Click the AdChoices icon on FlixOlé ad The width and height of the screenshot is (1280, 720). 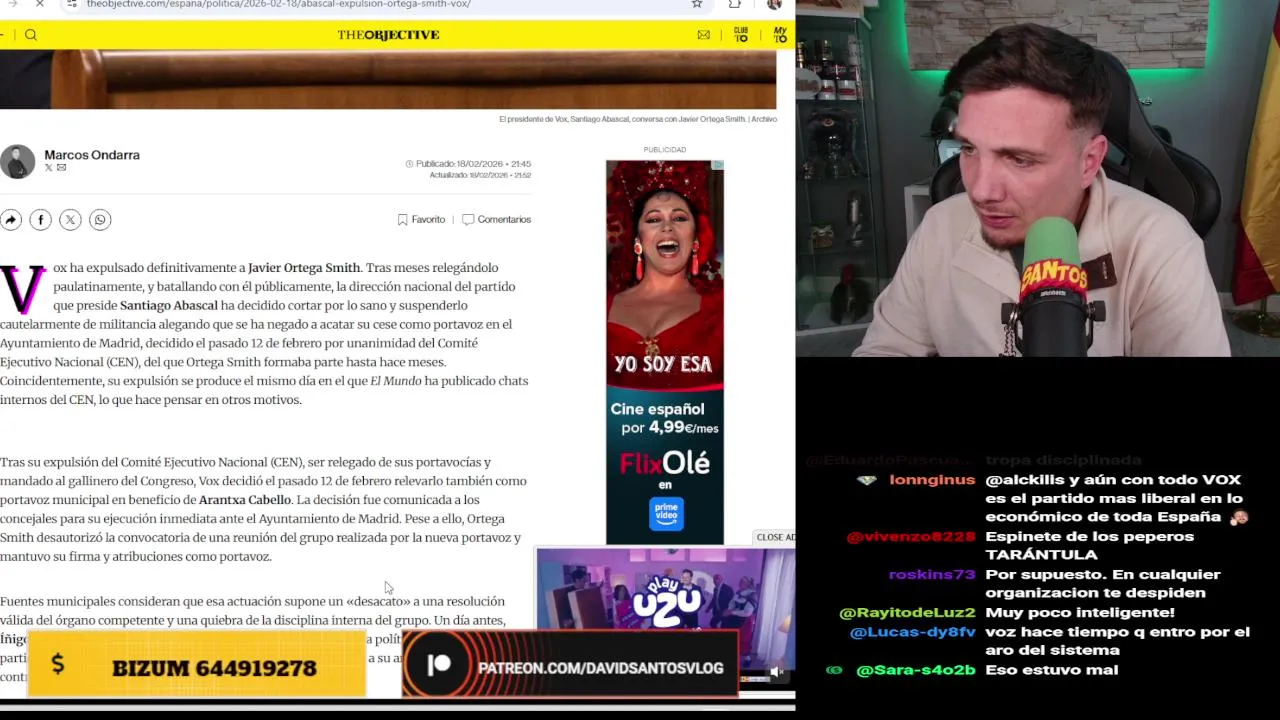717,165
